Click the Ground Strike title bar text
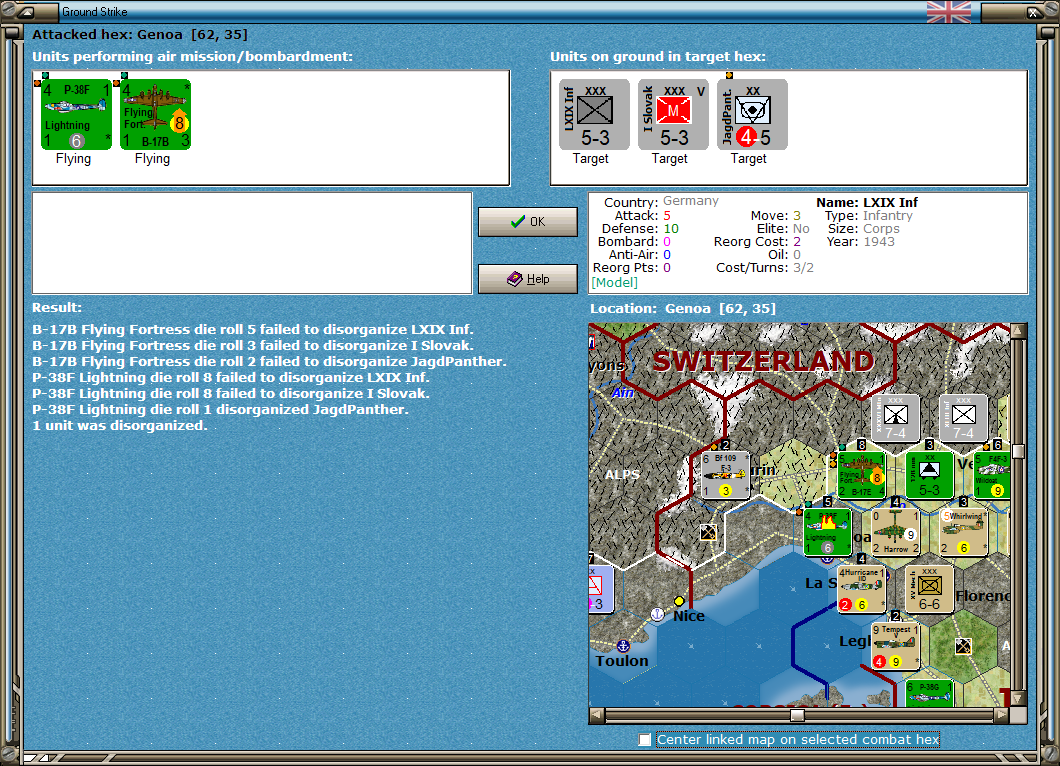The height and width of the screenshot is (766, 1060). coord(95,11)
